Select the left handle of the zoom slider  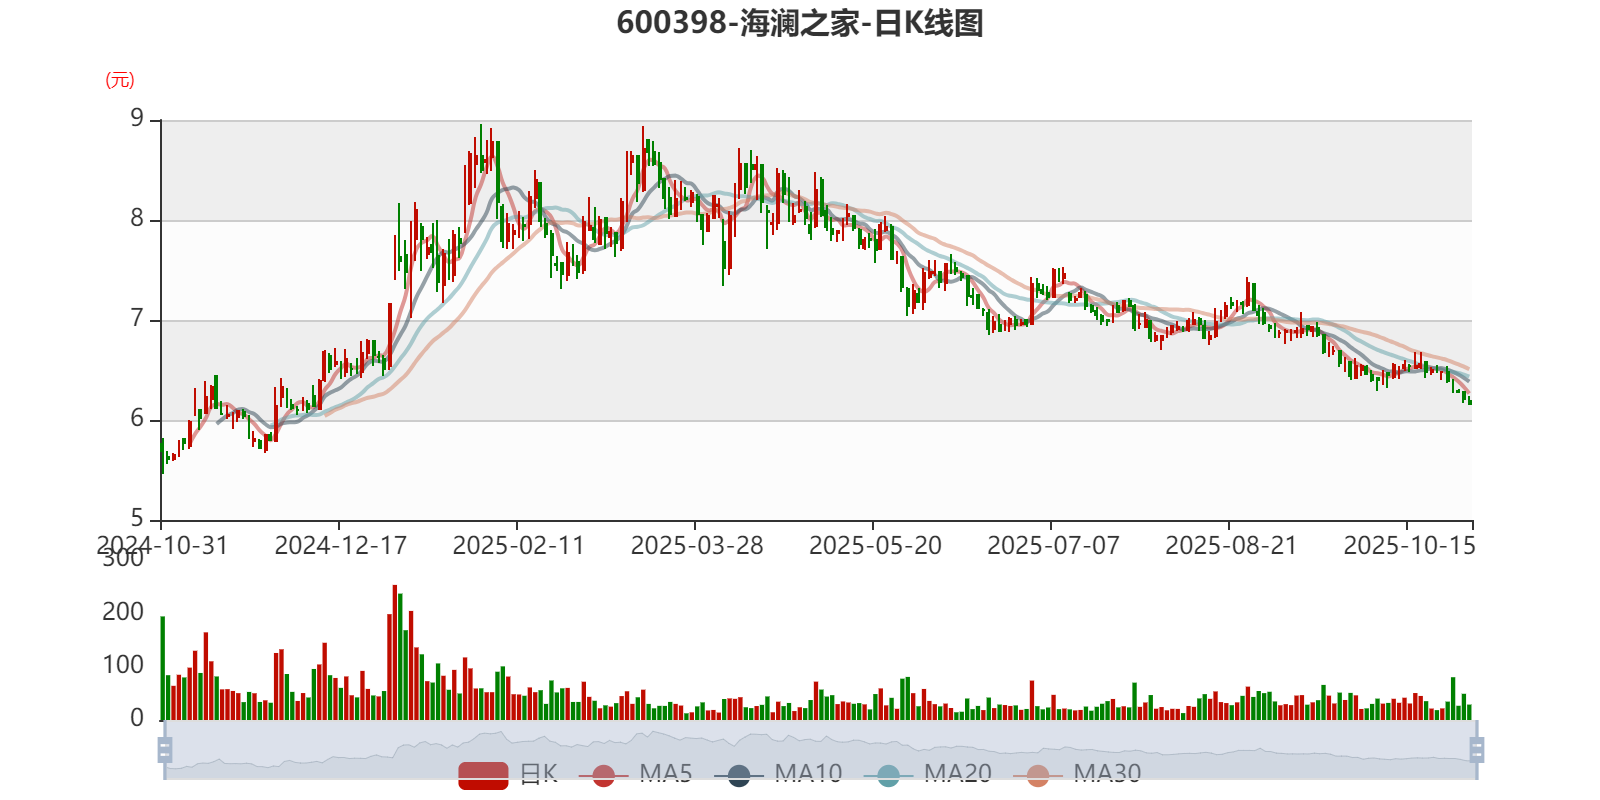[x=165, y=749]
